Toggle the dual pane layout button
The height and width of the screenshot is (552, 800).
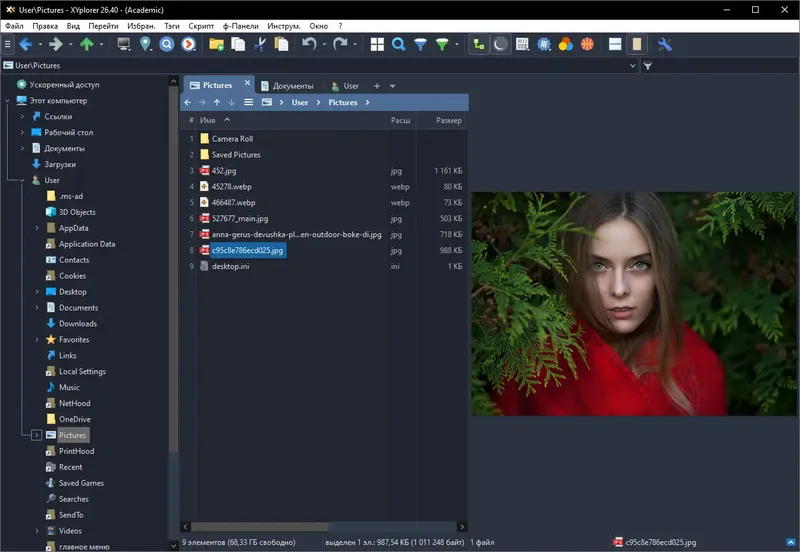pyautogui.click(x=616, y=44)
